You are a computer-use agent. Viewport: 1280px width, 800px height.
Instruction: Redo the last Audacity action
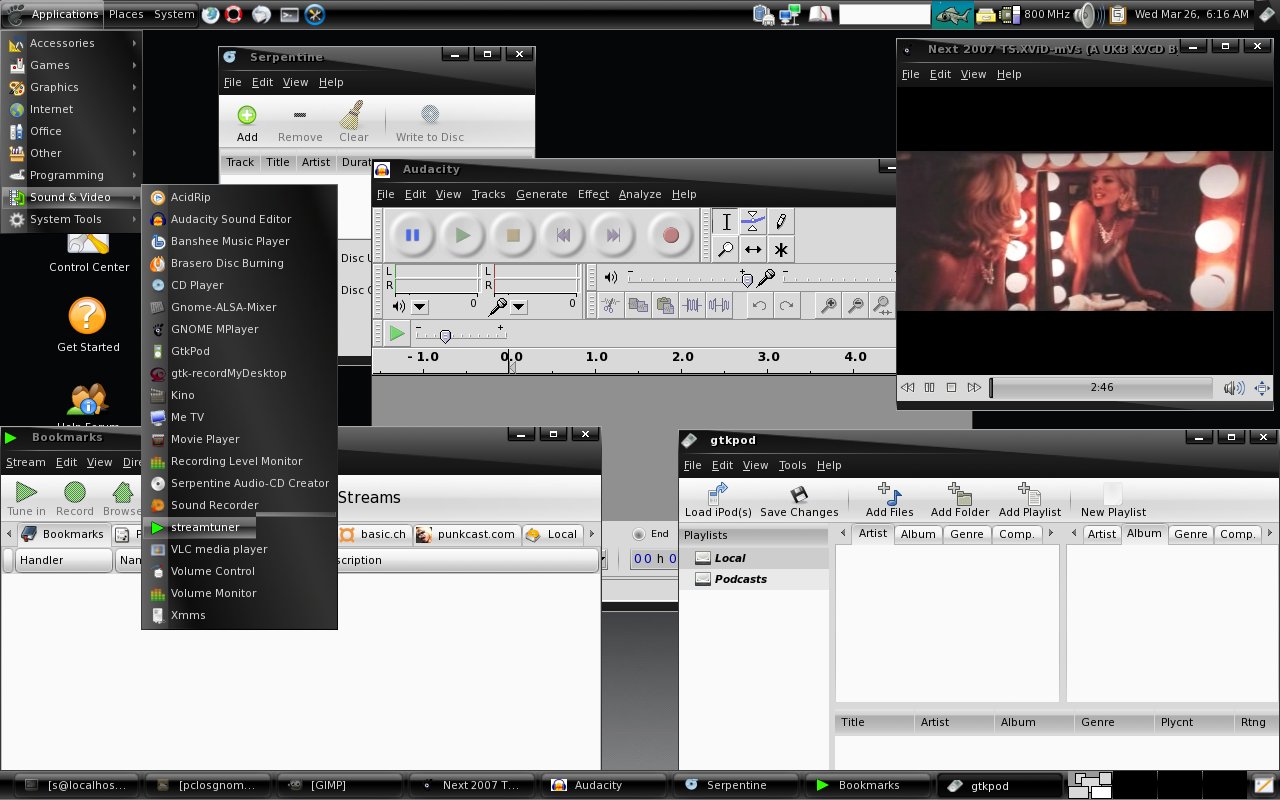tap(787, 306)
